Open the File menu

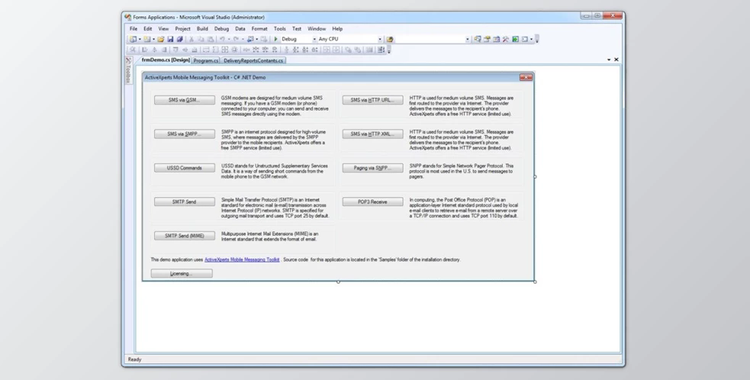[133, 29]
